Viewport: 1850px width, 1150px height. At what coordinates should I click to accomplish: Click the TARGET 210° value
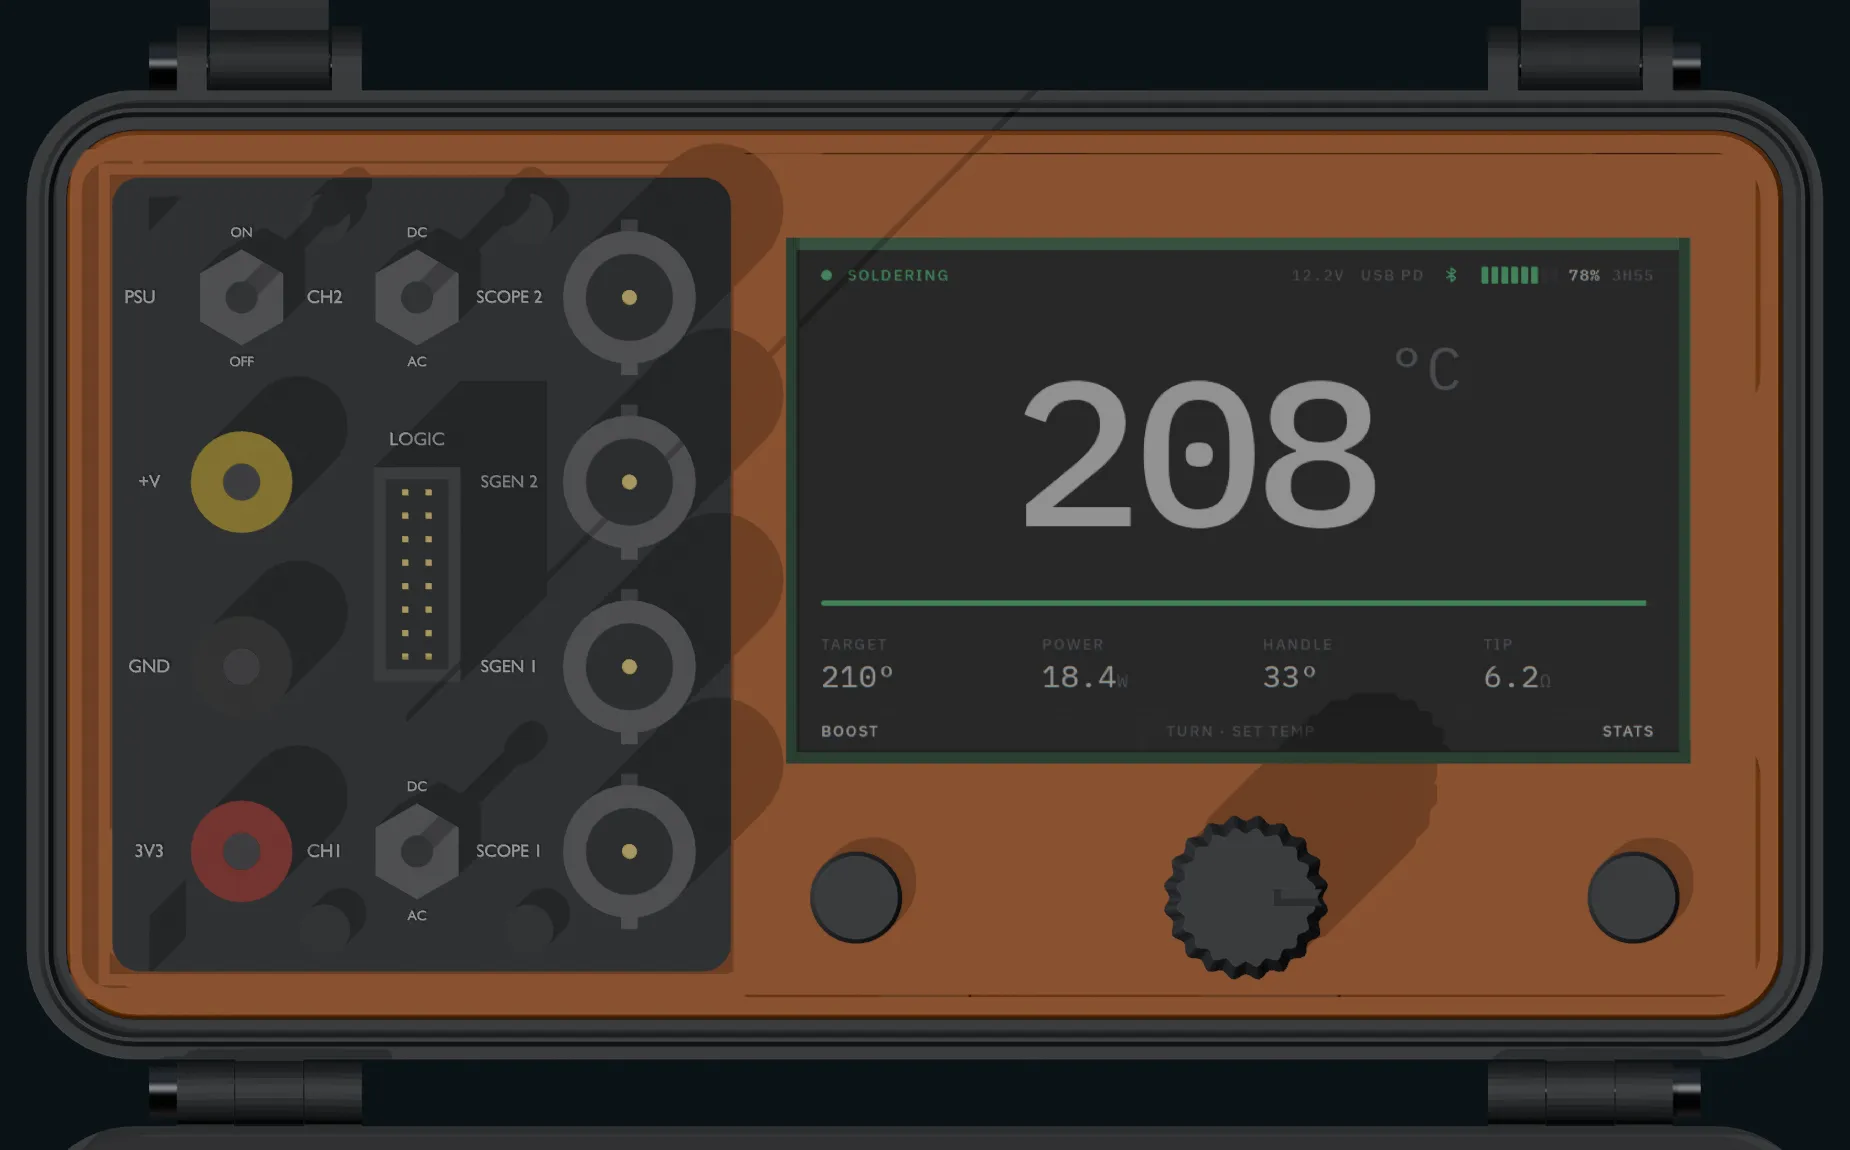(857, 677)
